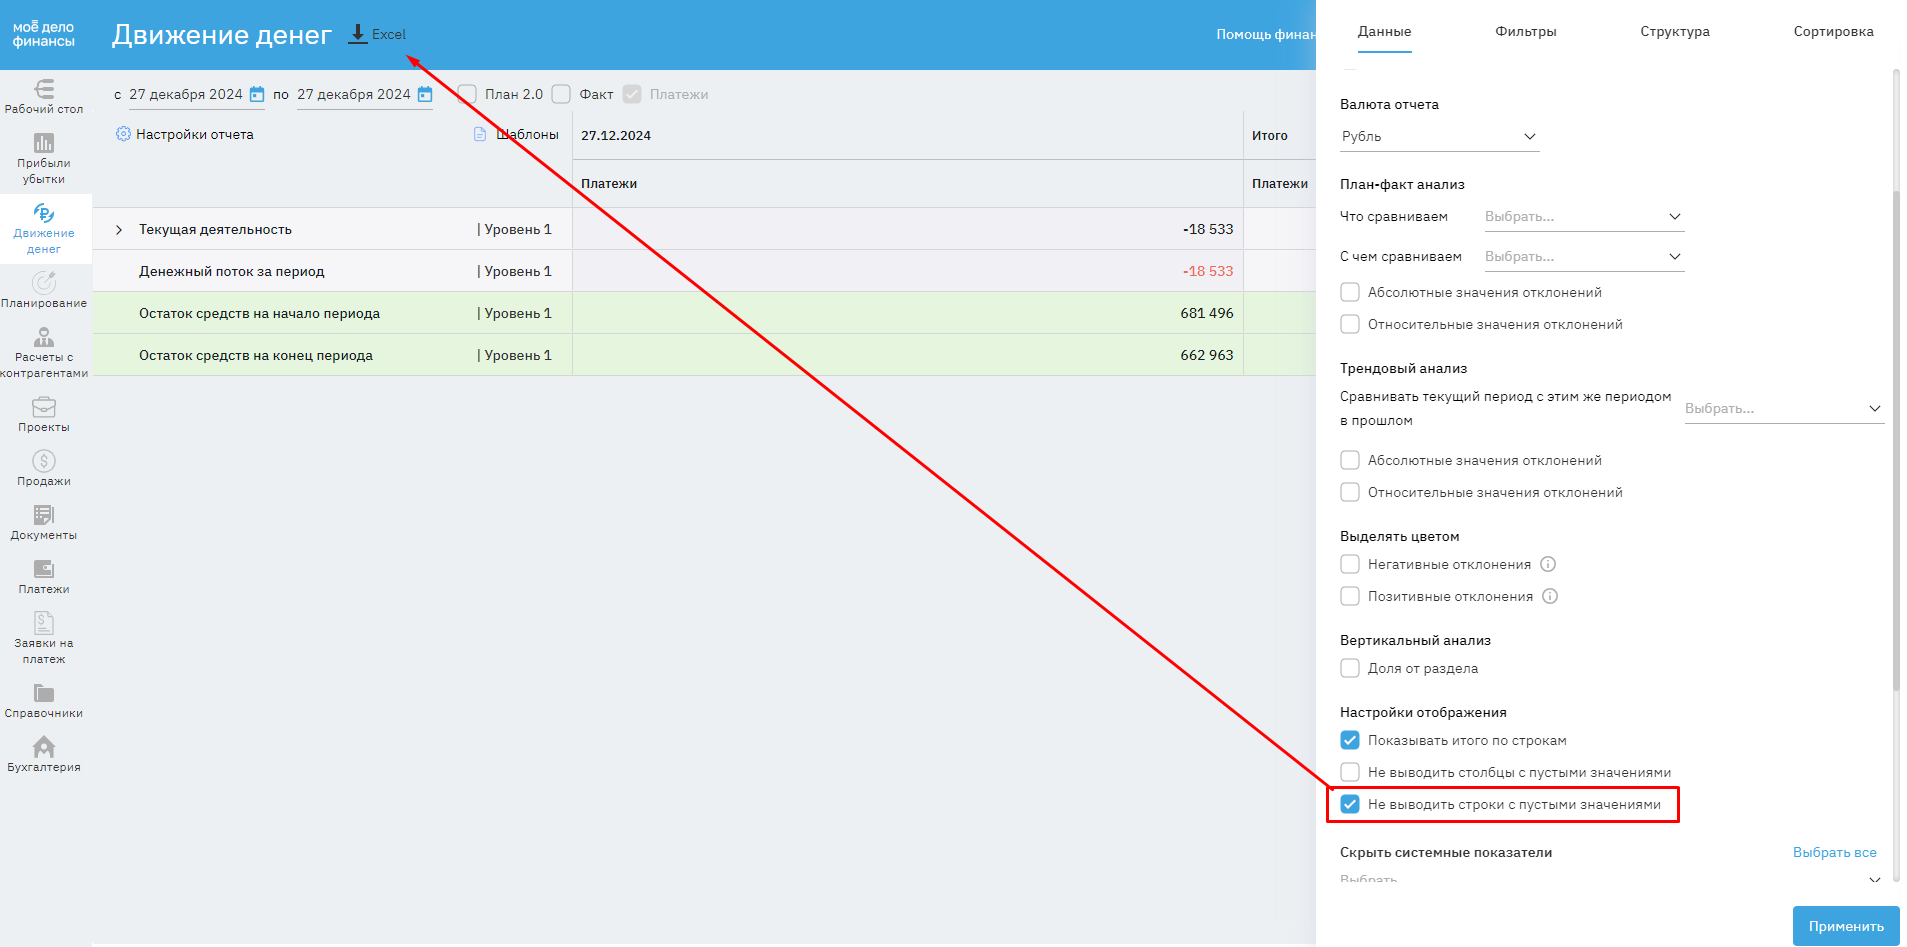The width and height of the screenshot is (1907, 947).
Task: Uncheck Показывать итого по строкам
Action: [x=1350, y=740]
